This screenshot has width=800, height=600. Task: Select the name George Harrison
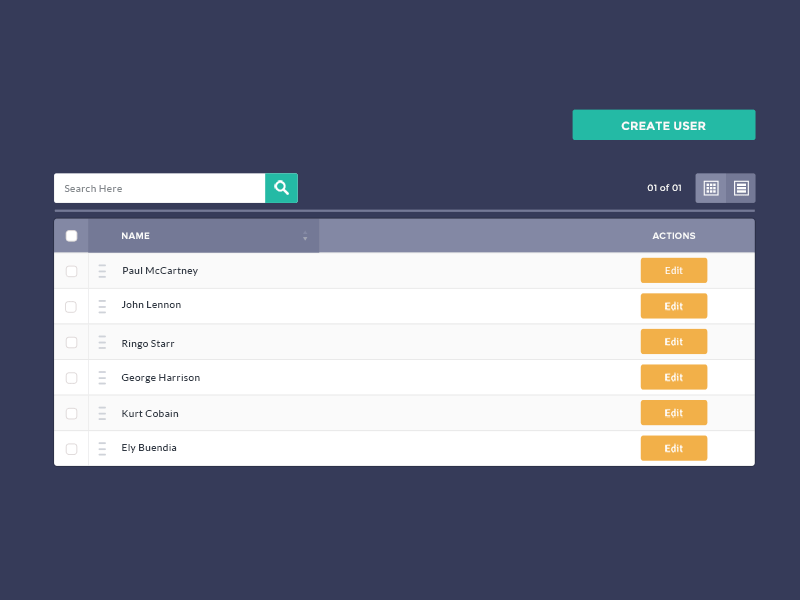[x=161, y=378]
